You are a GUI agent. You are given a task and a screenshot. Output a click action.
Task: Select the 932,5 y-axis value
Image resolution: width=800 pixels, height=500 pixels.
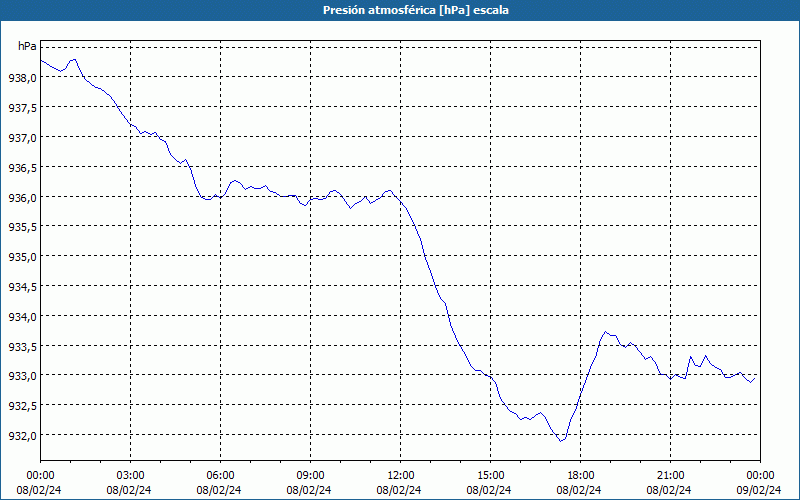point(22,406)
